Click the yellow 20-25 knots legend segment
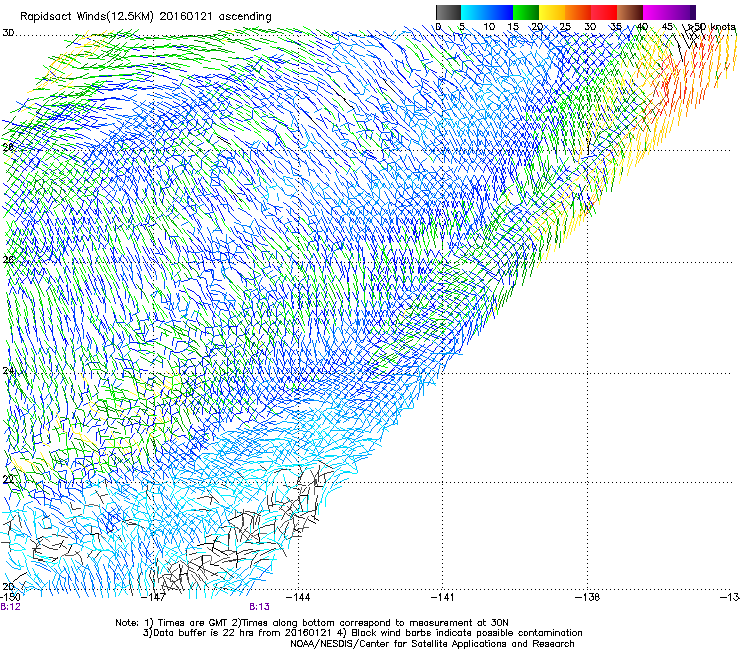 pos(552,12)
